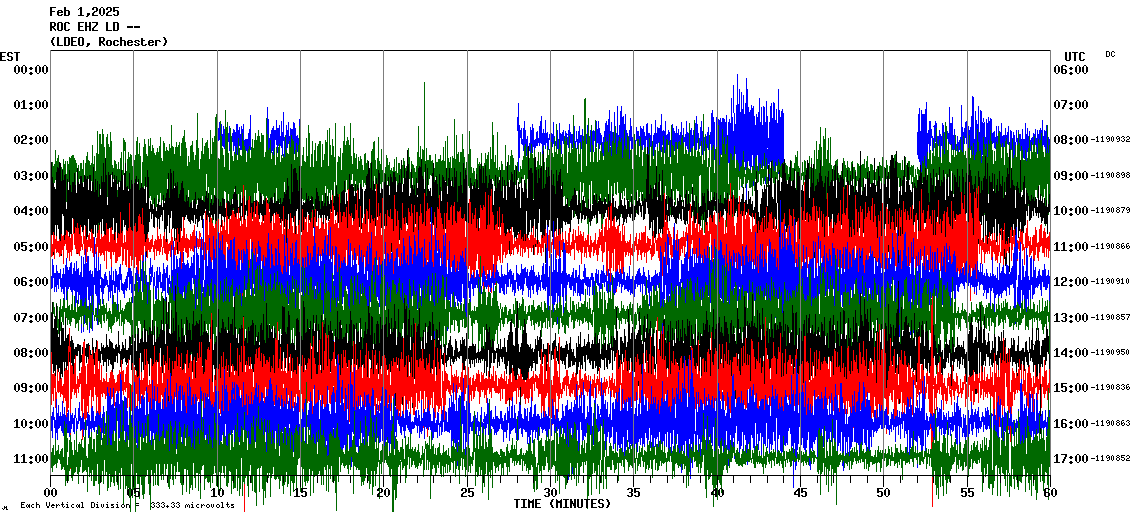Click the 06:00 UTC row label
The width and height of the screenshot is (1130, 519).
click(x=1070, y=69)
